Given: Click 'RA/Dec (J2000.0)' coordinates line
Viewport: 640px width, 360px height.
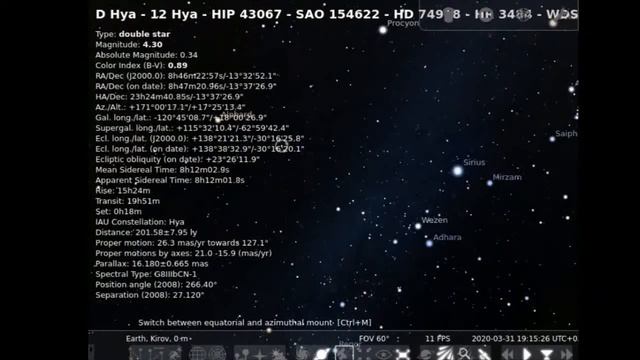Looking at the screenshot, I should coord(186,76).
